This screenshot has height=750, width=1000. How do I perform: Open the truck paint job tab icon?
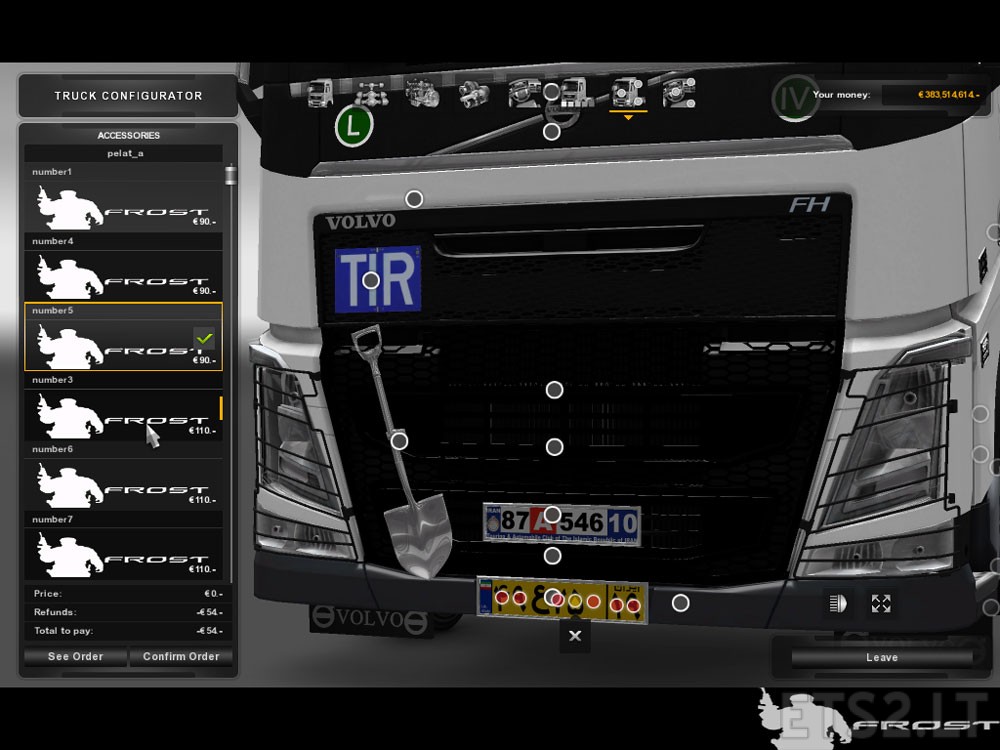[x=576, y=94]
